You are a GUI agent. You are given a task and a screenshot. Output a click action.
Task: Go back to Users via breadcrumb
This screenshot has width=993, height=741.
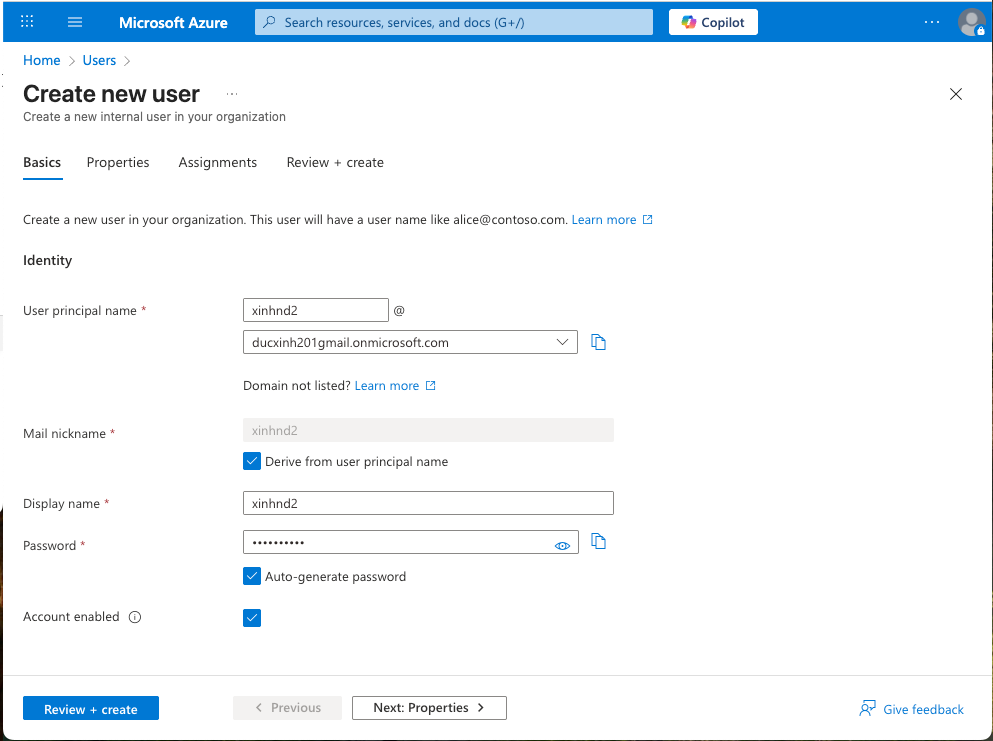click(99, 60)
